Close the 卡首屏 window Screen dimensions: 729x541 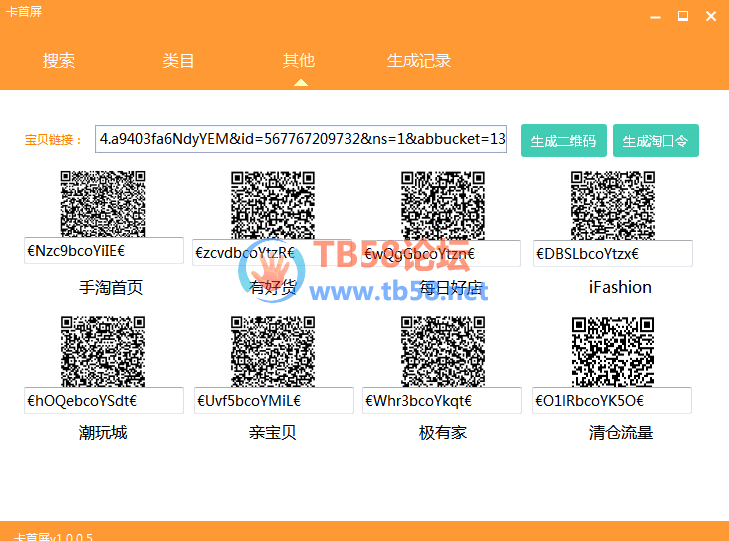click(711, 16)
